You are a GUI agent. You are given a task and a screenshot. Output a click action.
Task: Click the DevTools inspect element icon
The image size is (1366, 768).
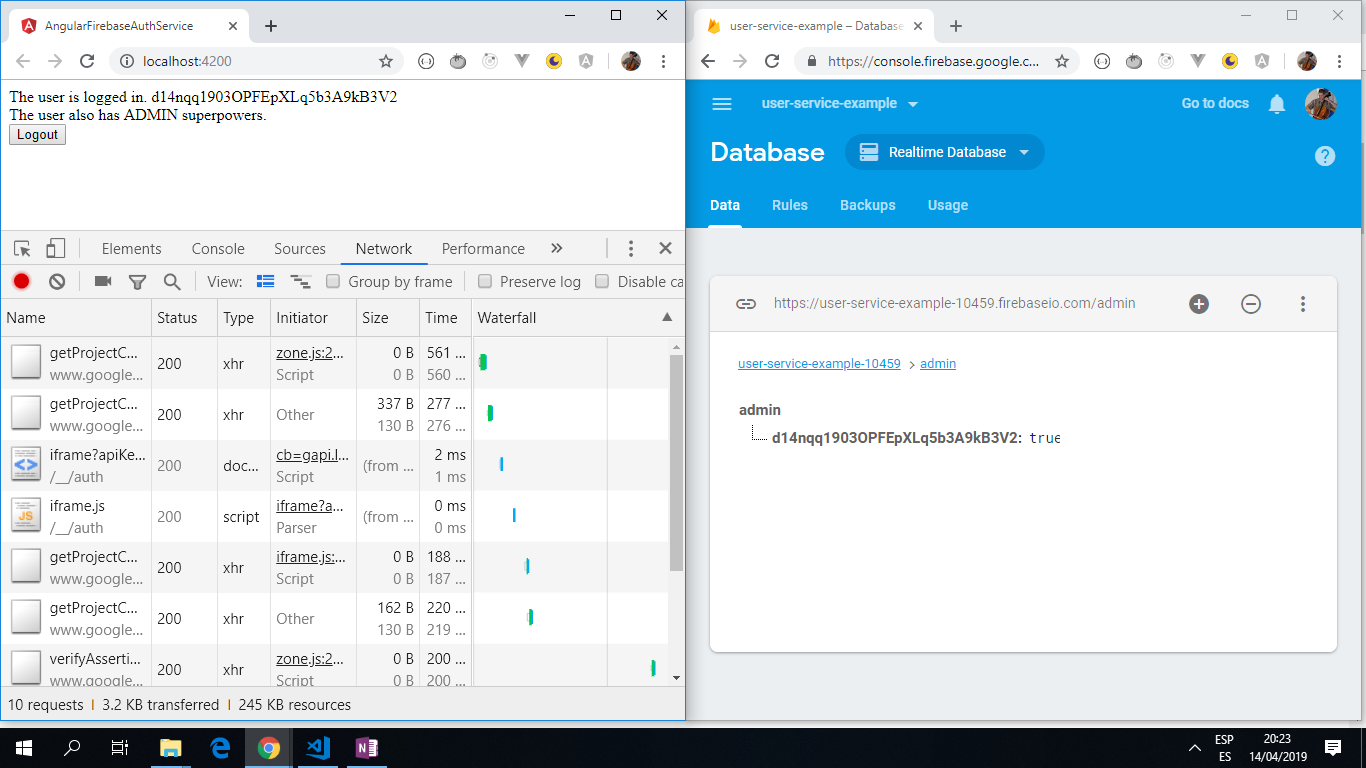coord(23,249)
